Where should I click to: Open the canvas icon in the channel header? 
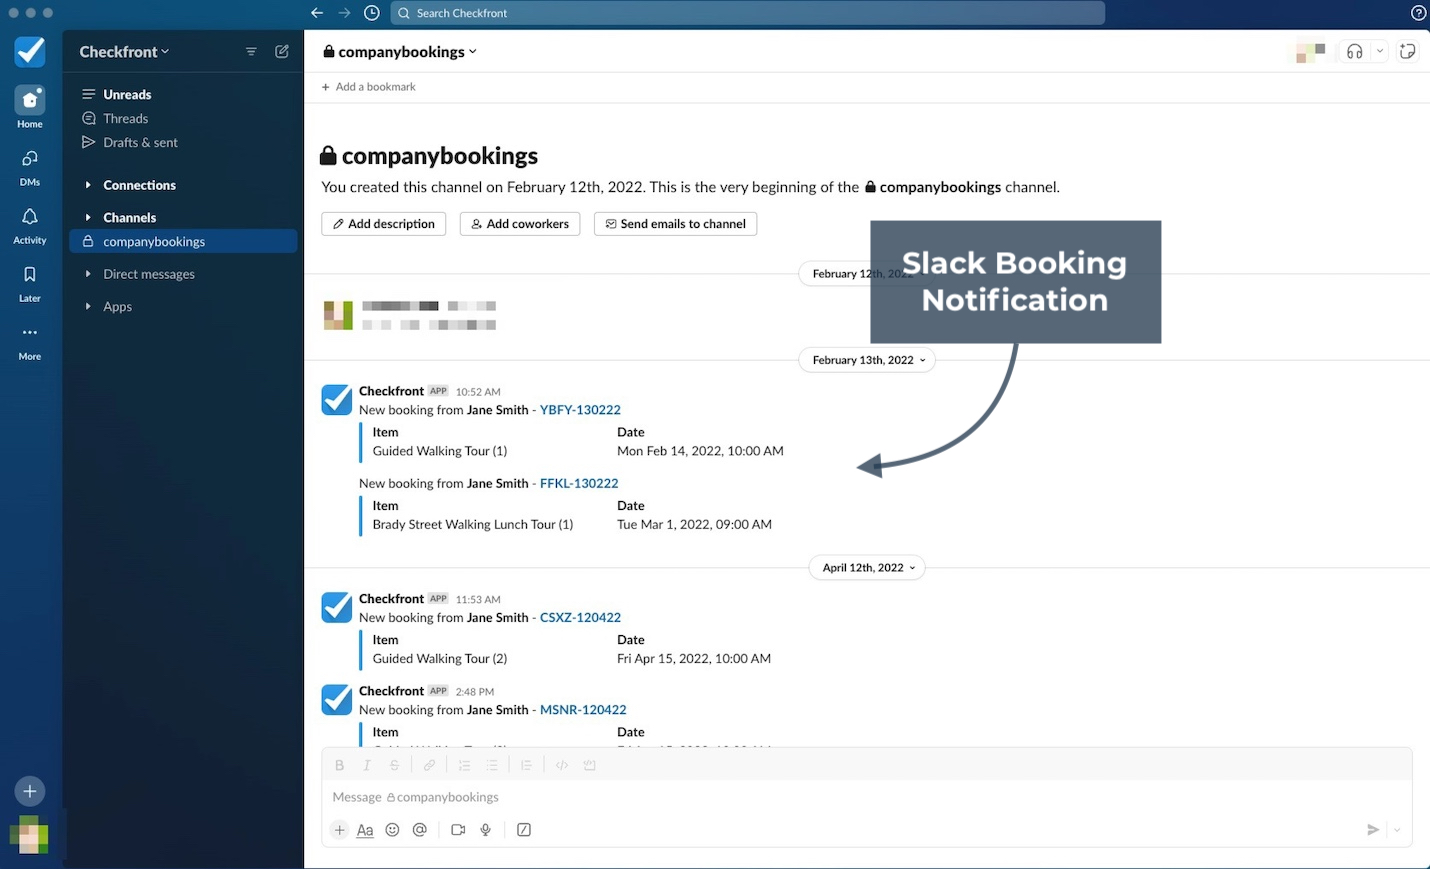pos(1407,52)
